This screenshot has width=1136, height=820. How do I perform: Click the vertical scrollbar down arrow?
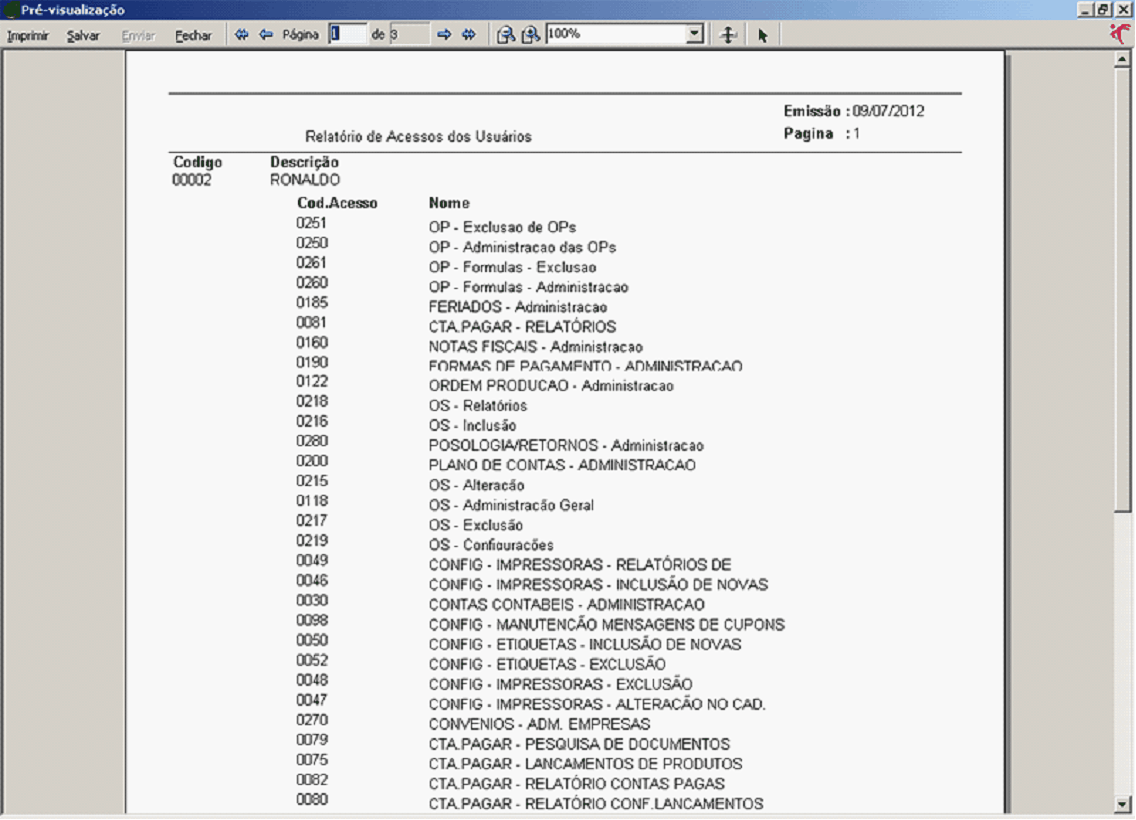(1121, 802)
